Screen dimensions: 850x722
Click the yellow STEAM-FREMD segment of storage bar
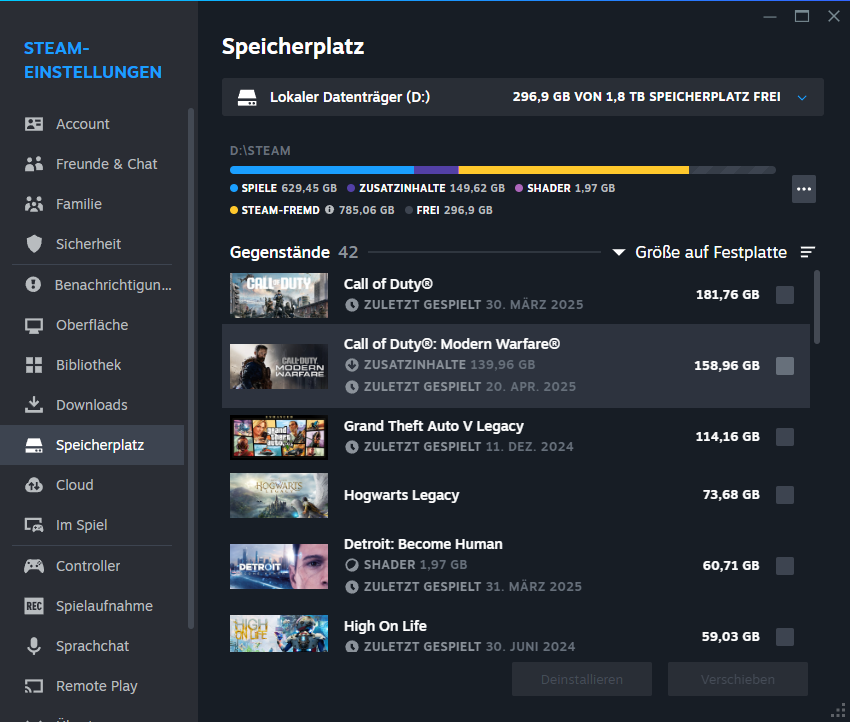[574, 170]
